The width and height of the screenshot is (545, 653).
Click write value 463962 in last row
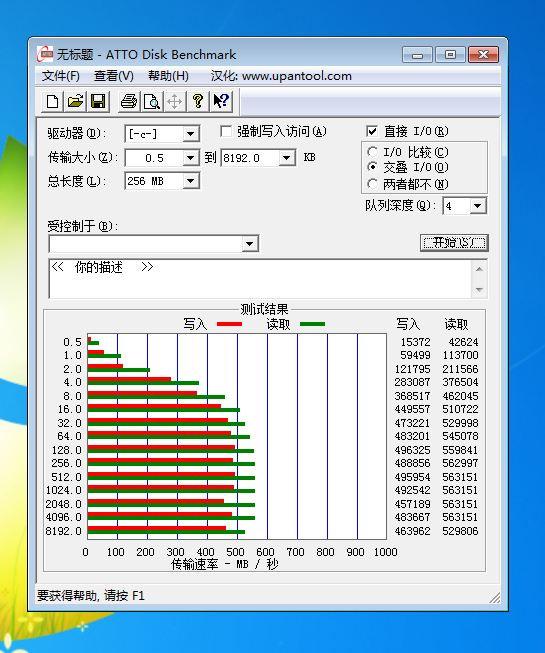click(x=412, y=531)
